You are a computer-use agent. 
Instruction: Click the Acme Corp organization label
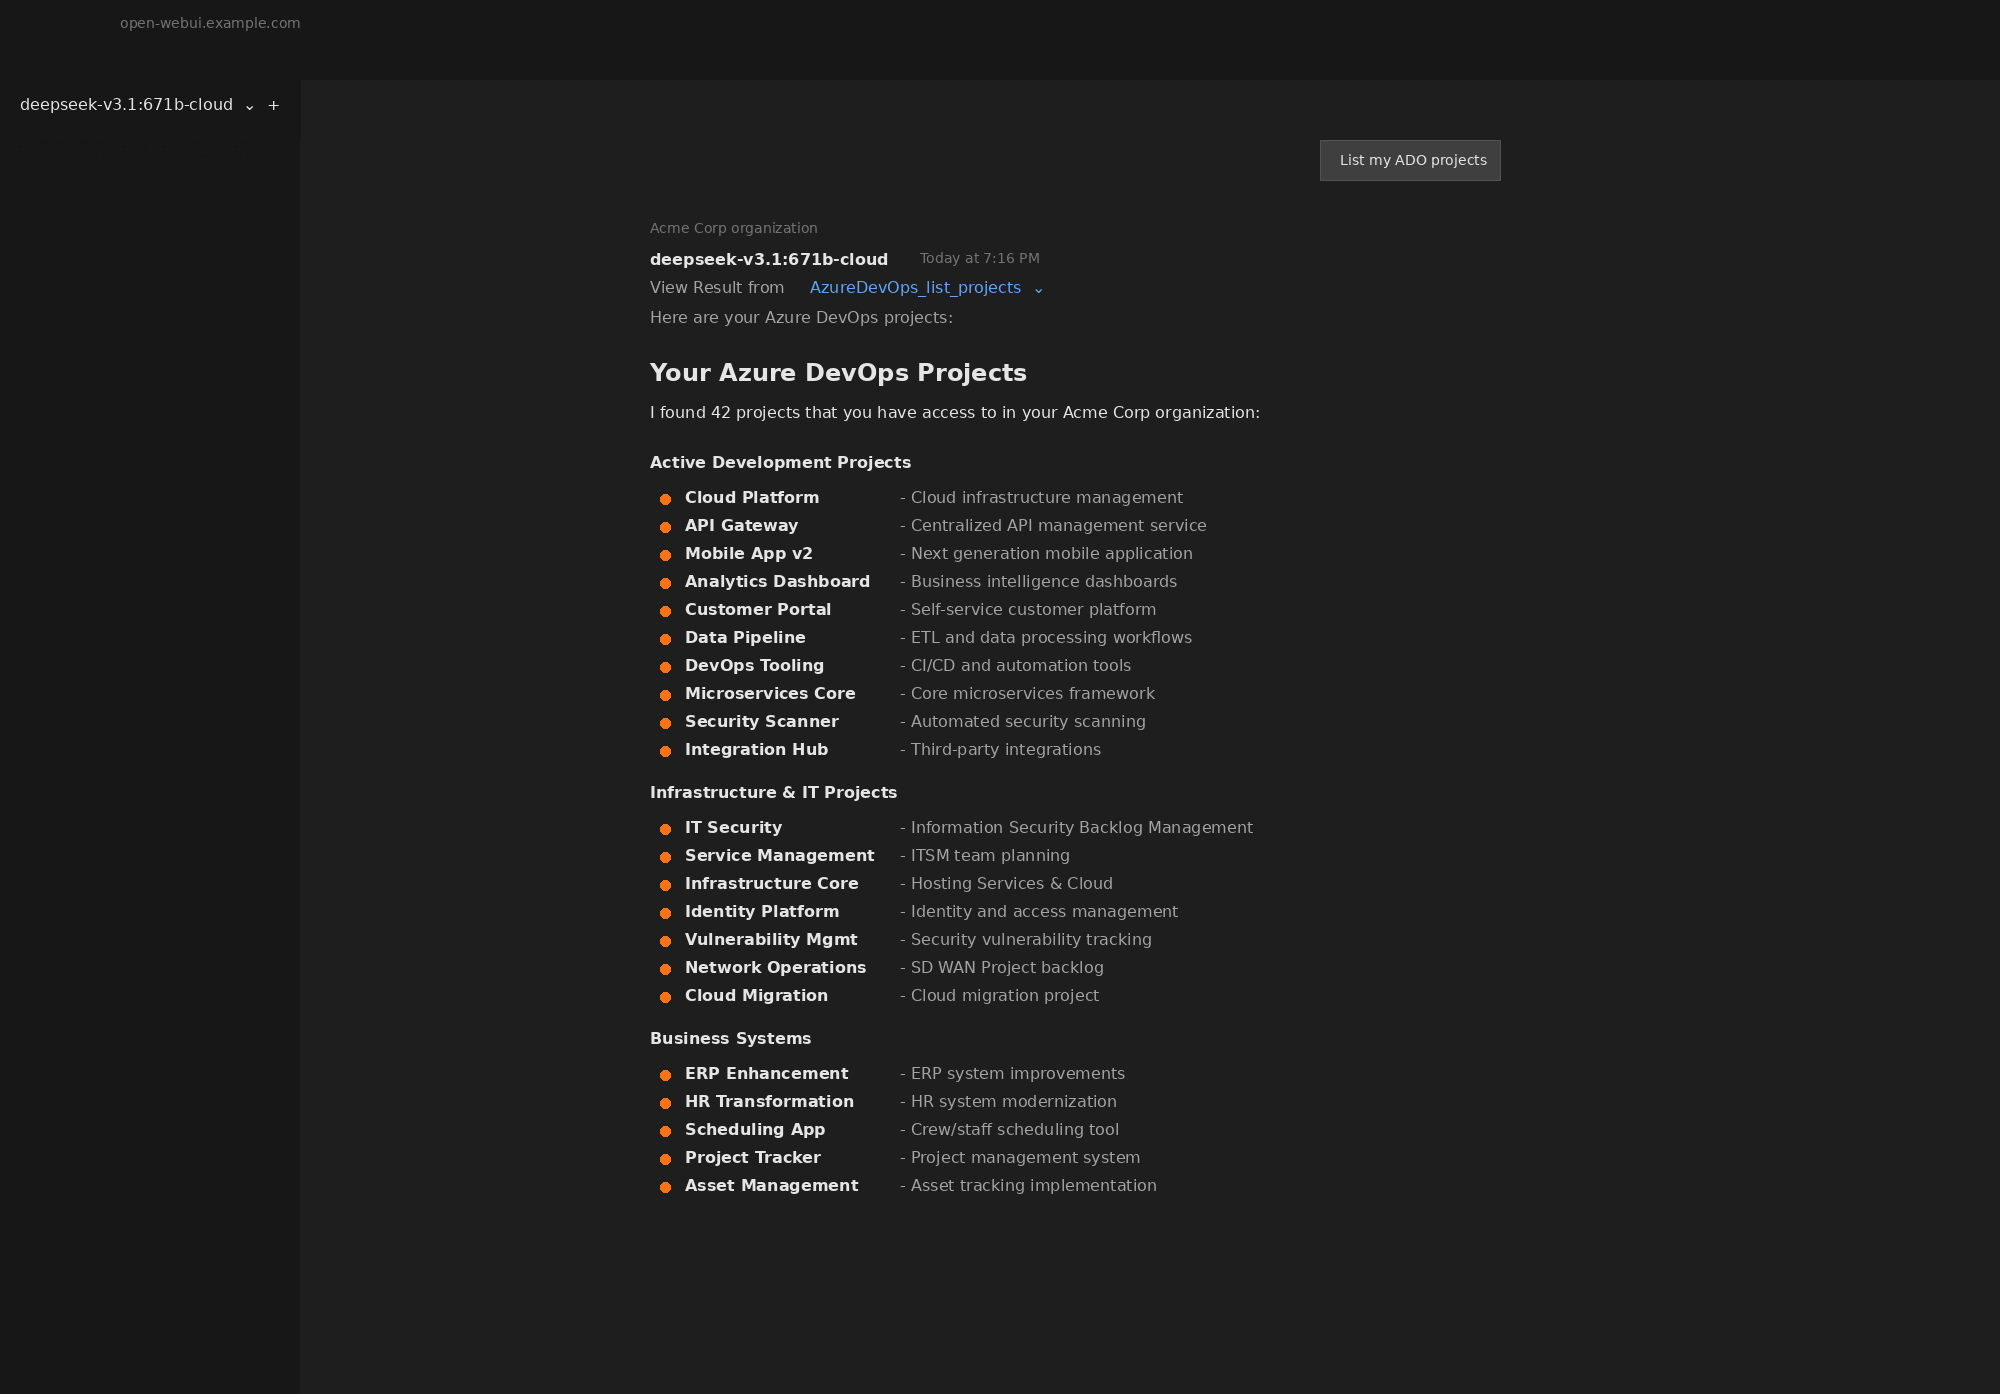pos(733,228)
